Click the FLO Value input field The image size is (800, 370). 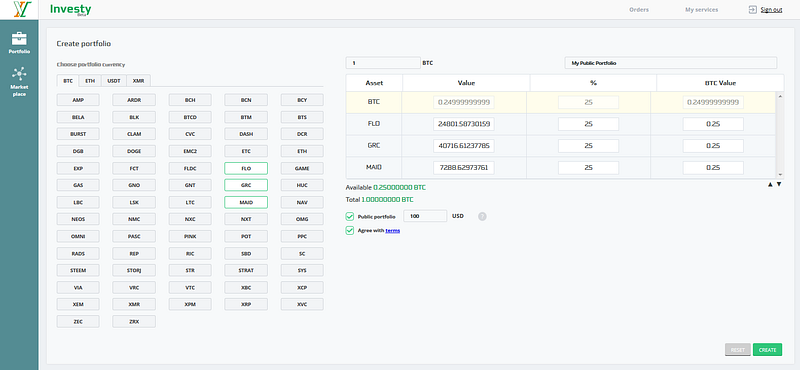tap(464, 124)
